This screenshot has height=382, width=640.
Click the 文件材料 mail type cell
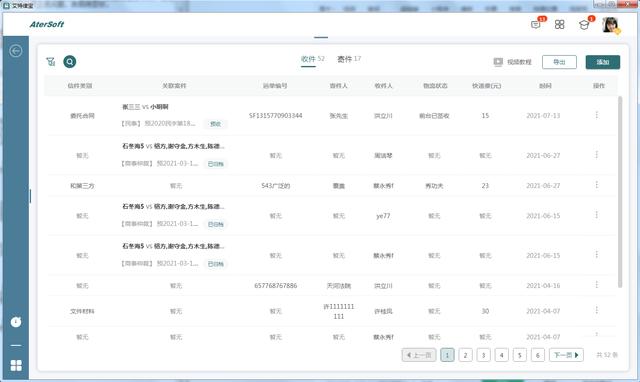[82, 311]
